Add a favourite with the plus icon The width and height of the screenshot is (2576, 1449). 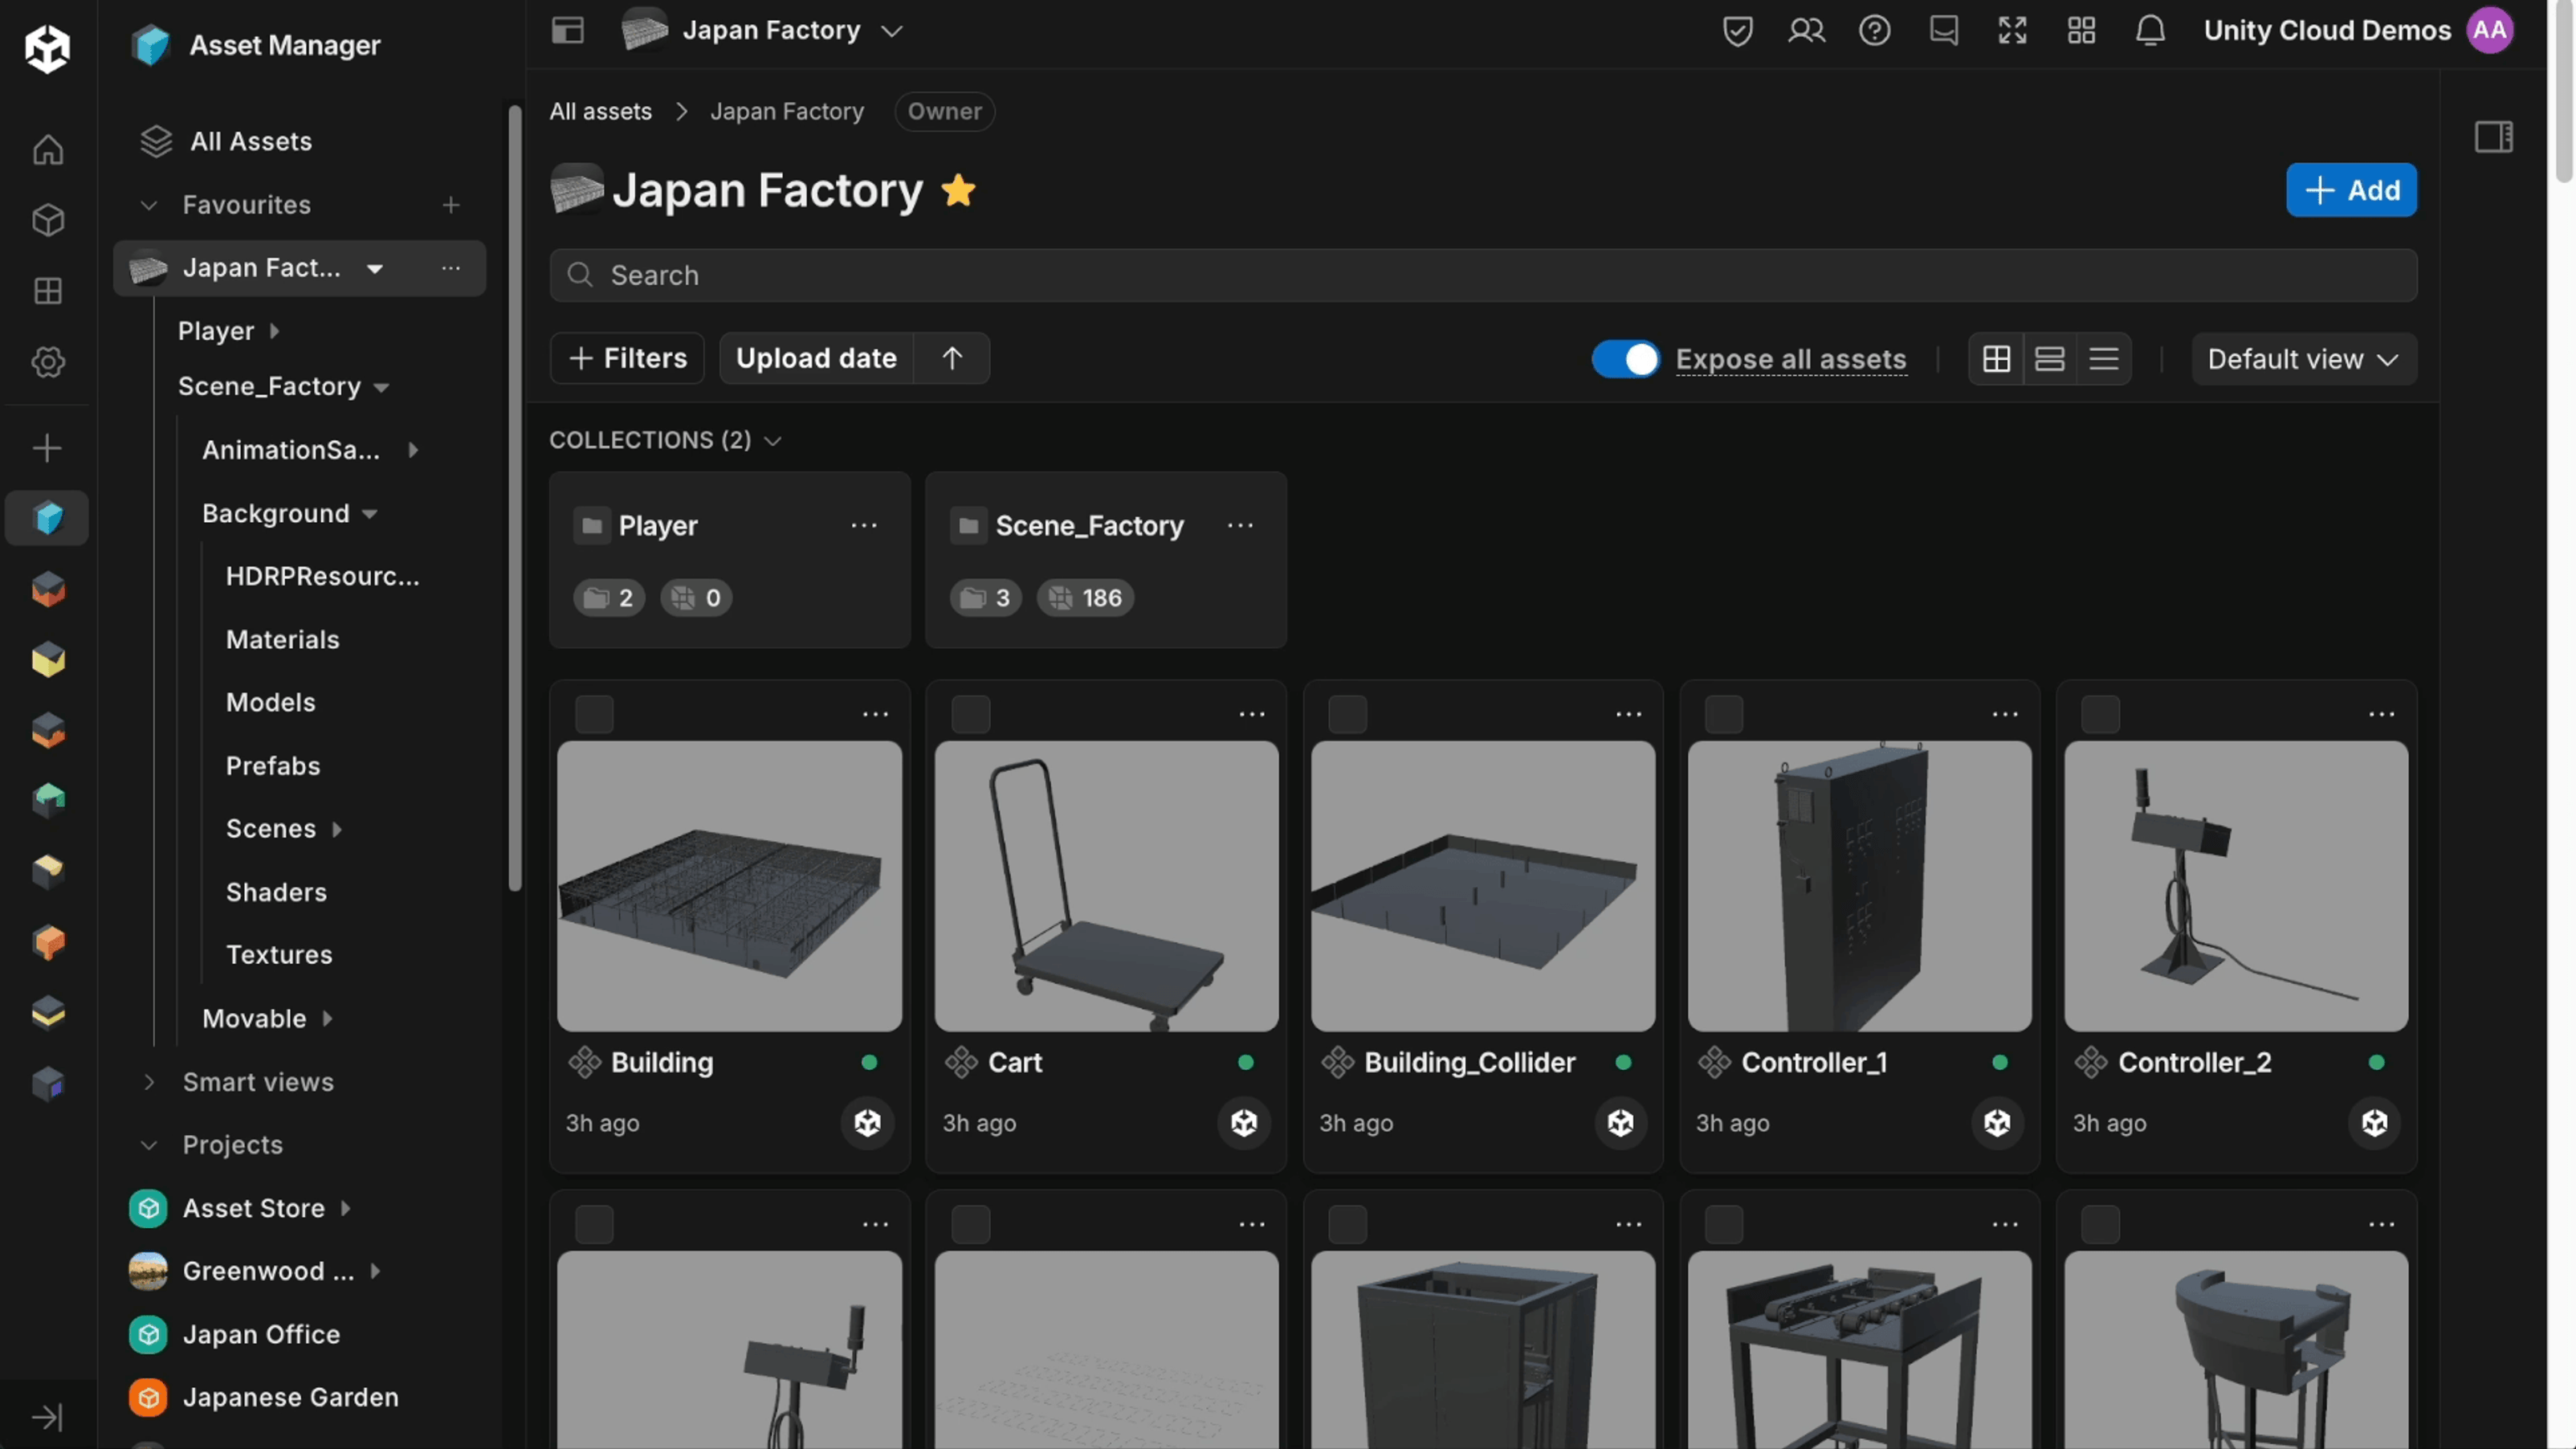pyautogui.click(x=451, y=205)
